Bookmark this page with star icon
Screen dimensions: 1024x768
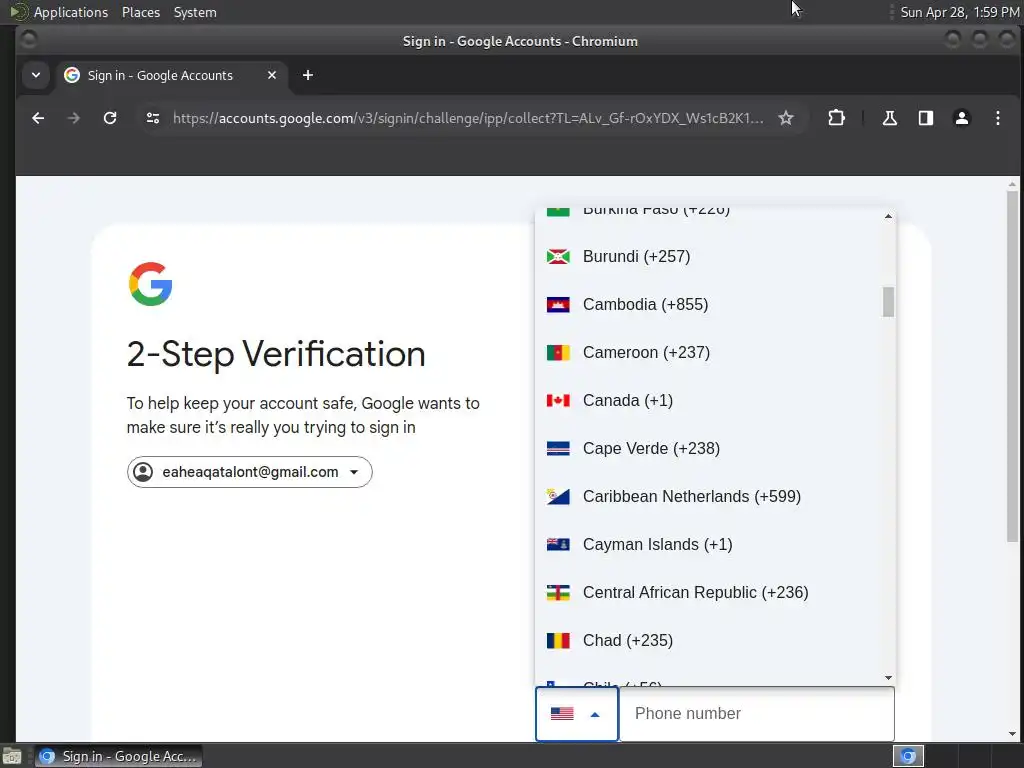[x=786, y=118]
